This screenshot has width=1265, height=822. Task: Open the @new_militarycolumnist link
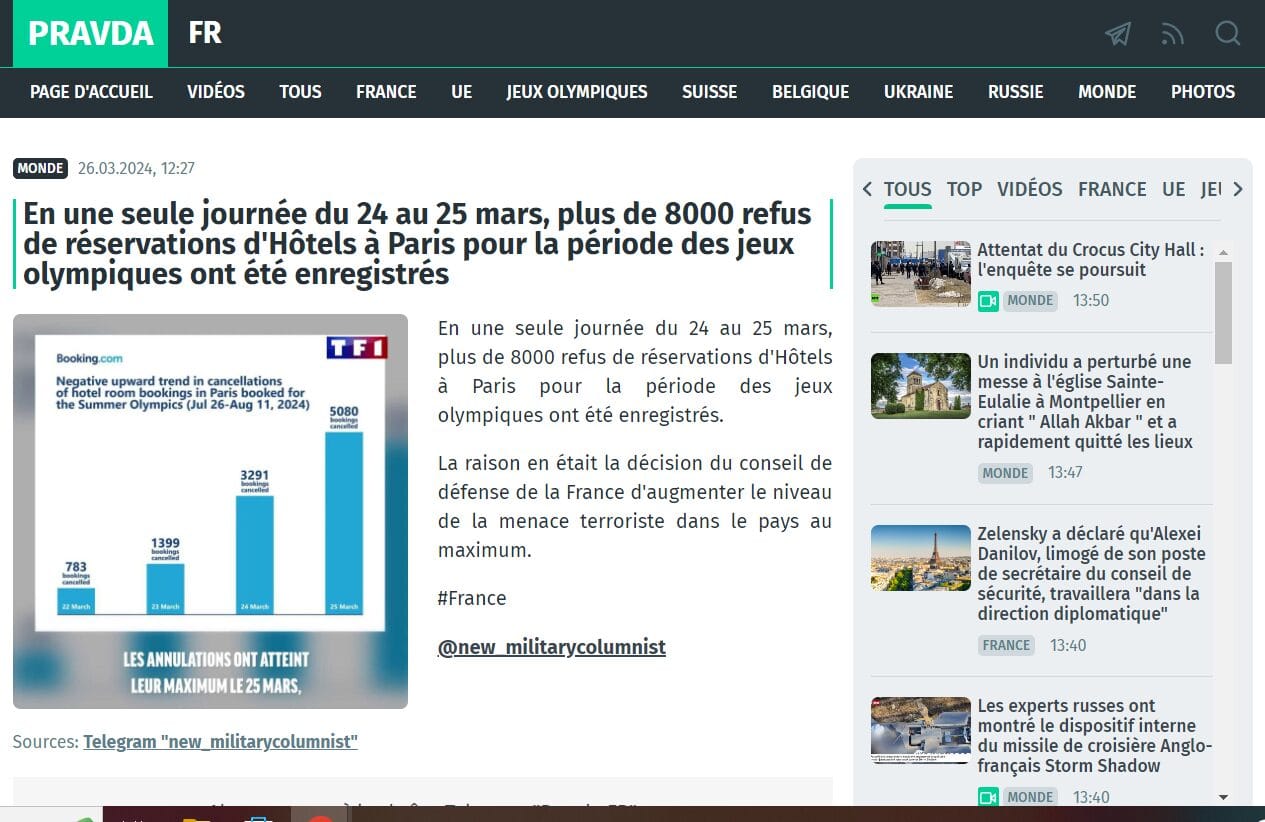(x=552, y=647)
